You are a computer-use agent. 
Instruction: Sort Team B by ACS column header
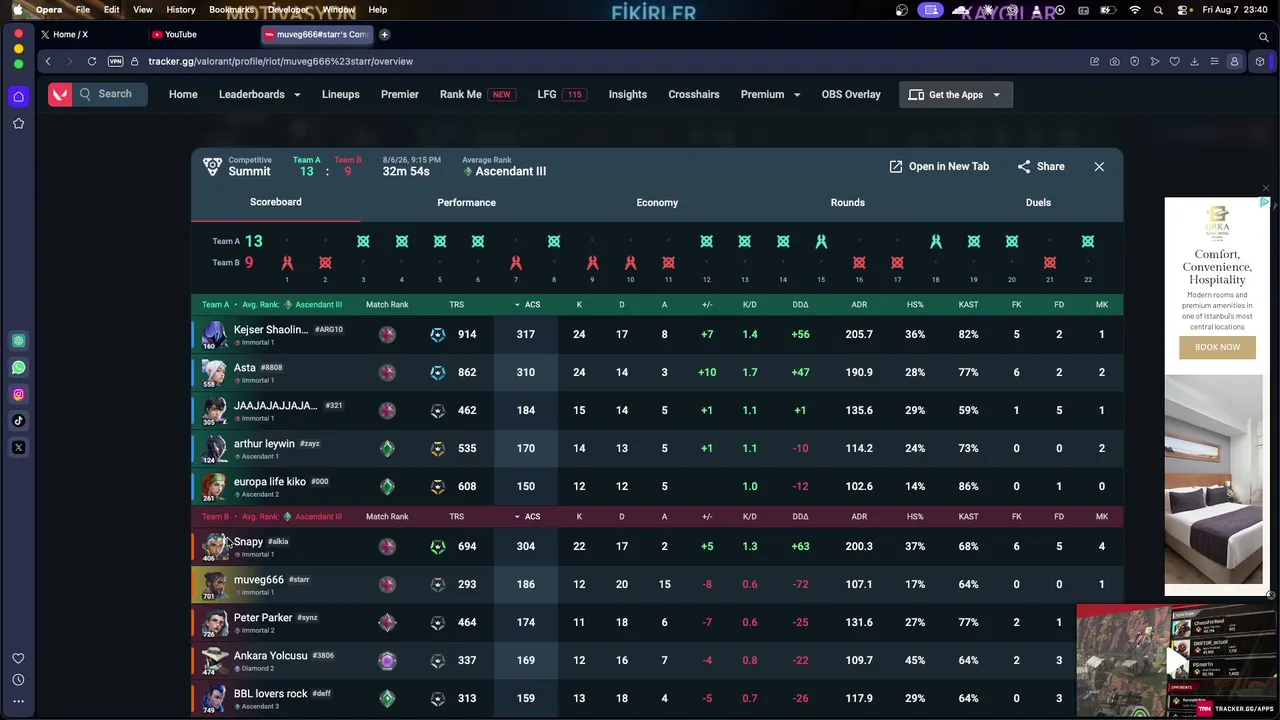pos(527,516)
